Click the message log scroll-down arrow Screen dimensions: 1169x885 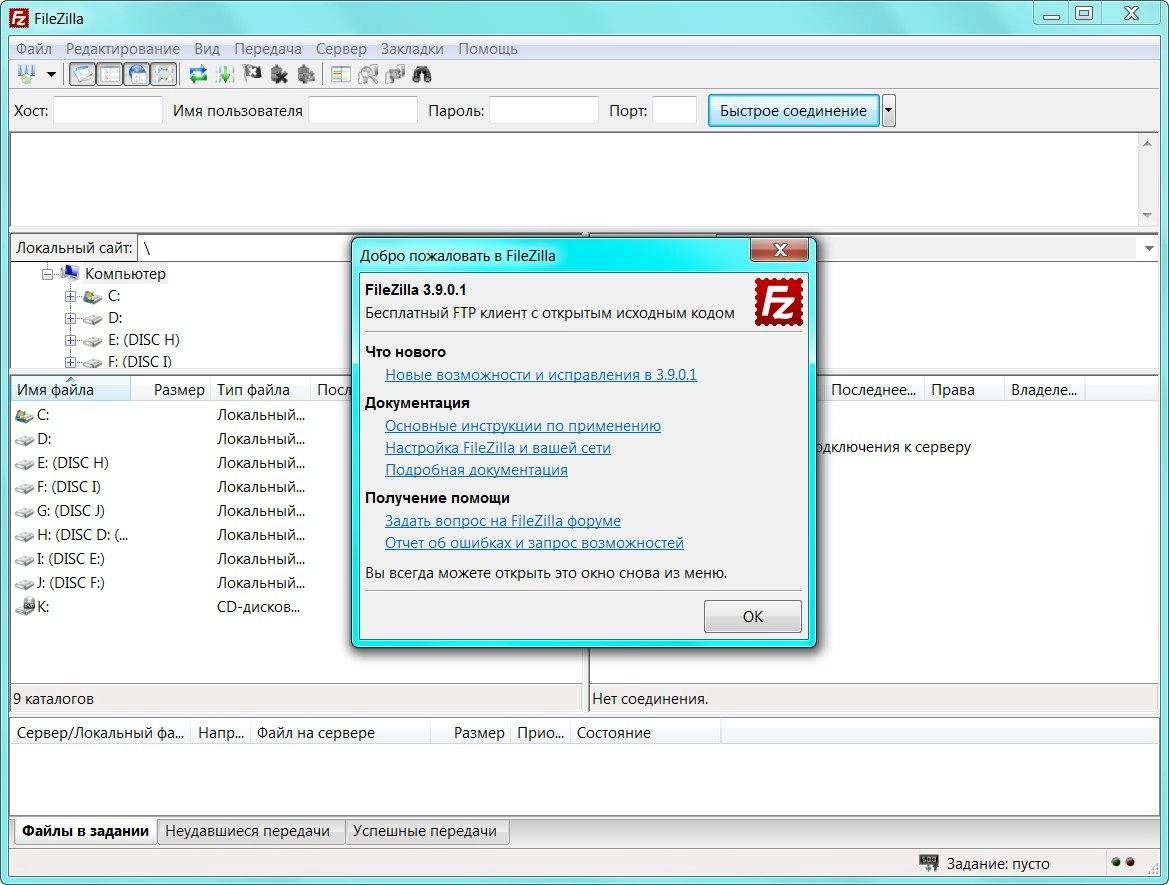point(1147,215)
